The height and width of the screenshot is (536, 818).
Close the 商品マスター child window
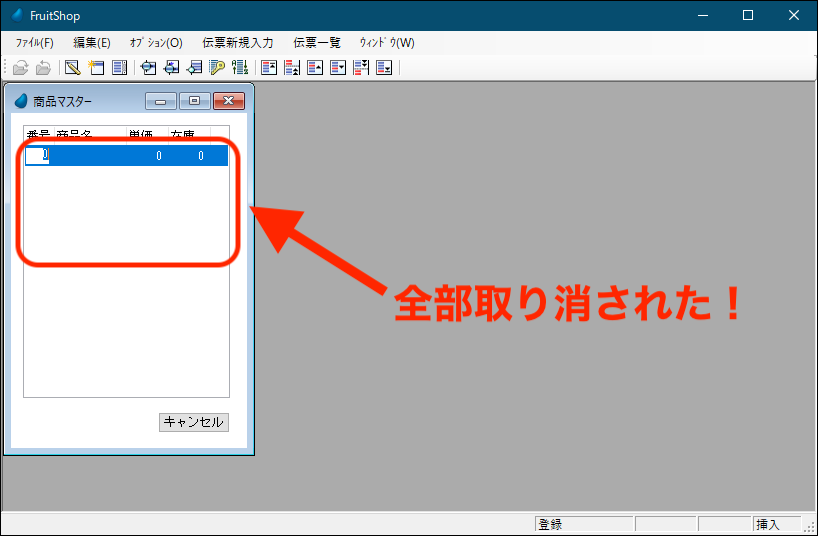tap(229, 101)
